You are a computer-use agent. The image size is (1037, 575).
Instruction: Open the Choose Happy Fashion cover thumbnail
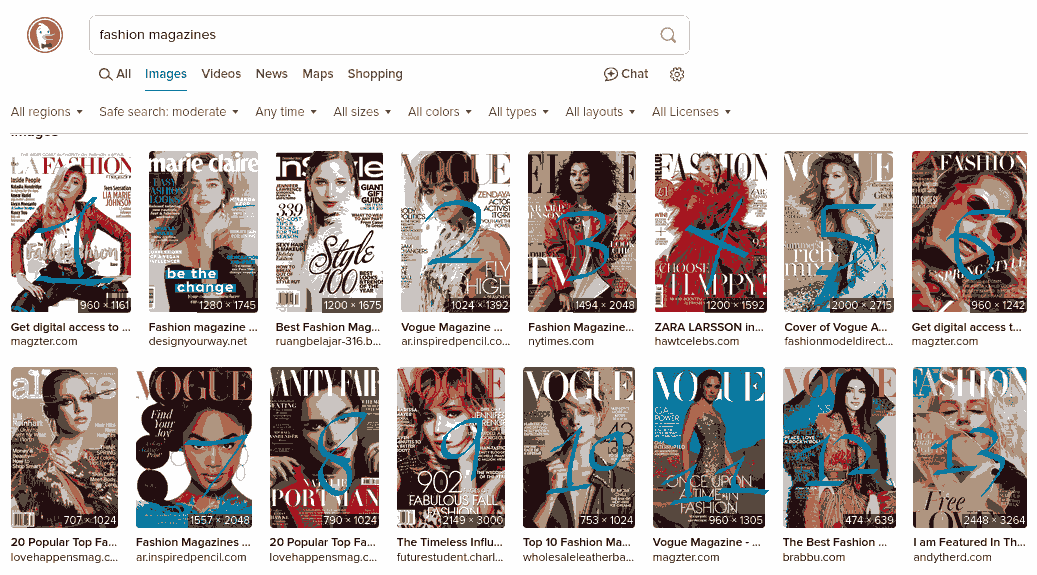(710, 232)
